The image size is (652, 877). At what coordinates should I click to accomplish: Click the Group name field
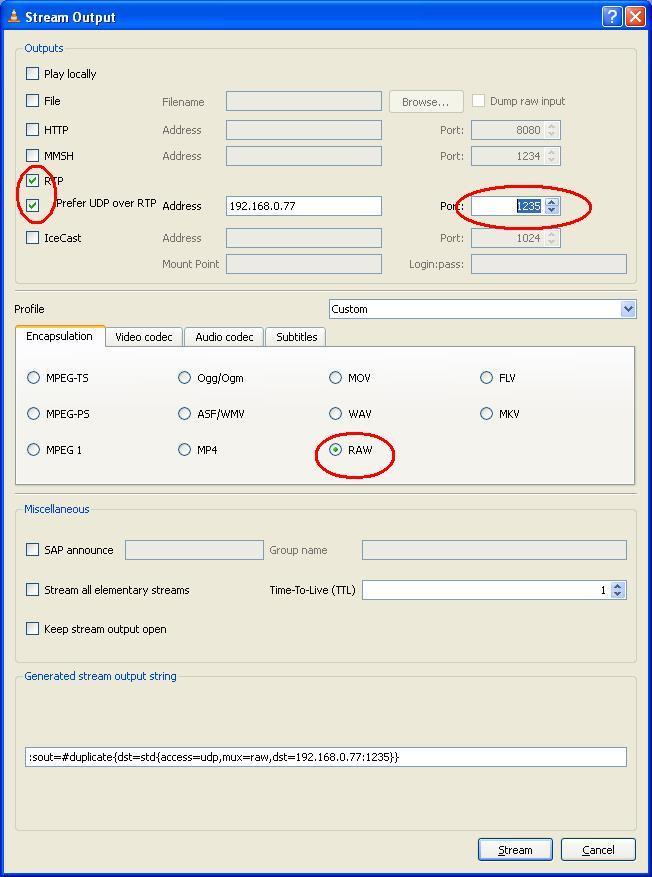point(494,550)
